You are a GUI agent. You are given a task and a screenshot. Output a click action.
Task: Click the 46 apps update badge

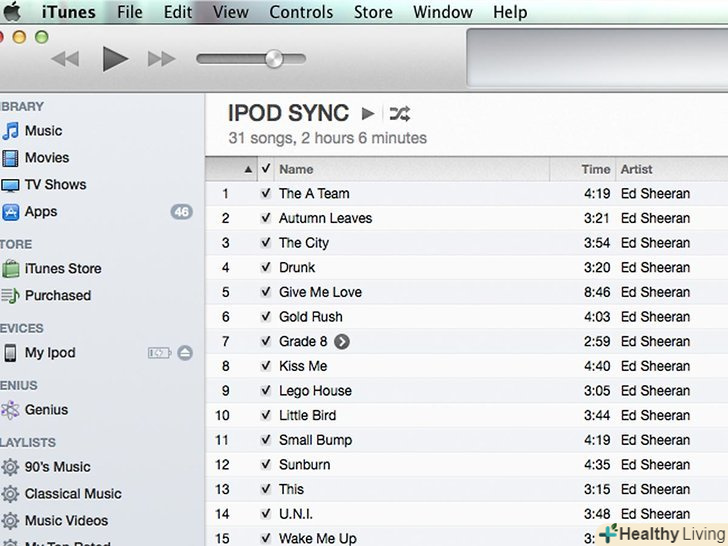[182, 212]
